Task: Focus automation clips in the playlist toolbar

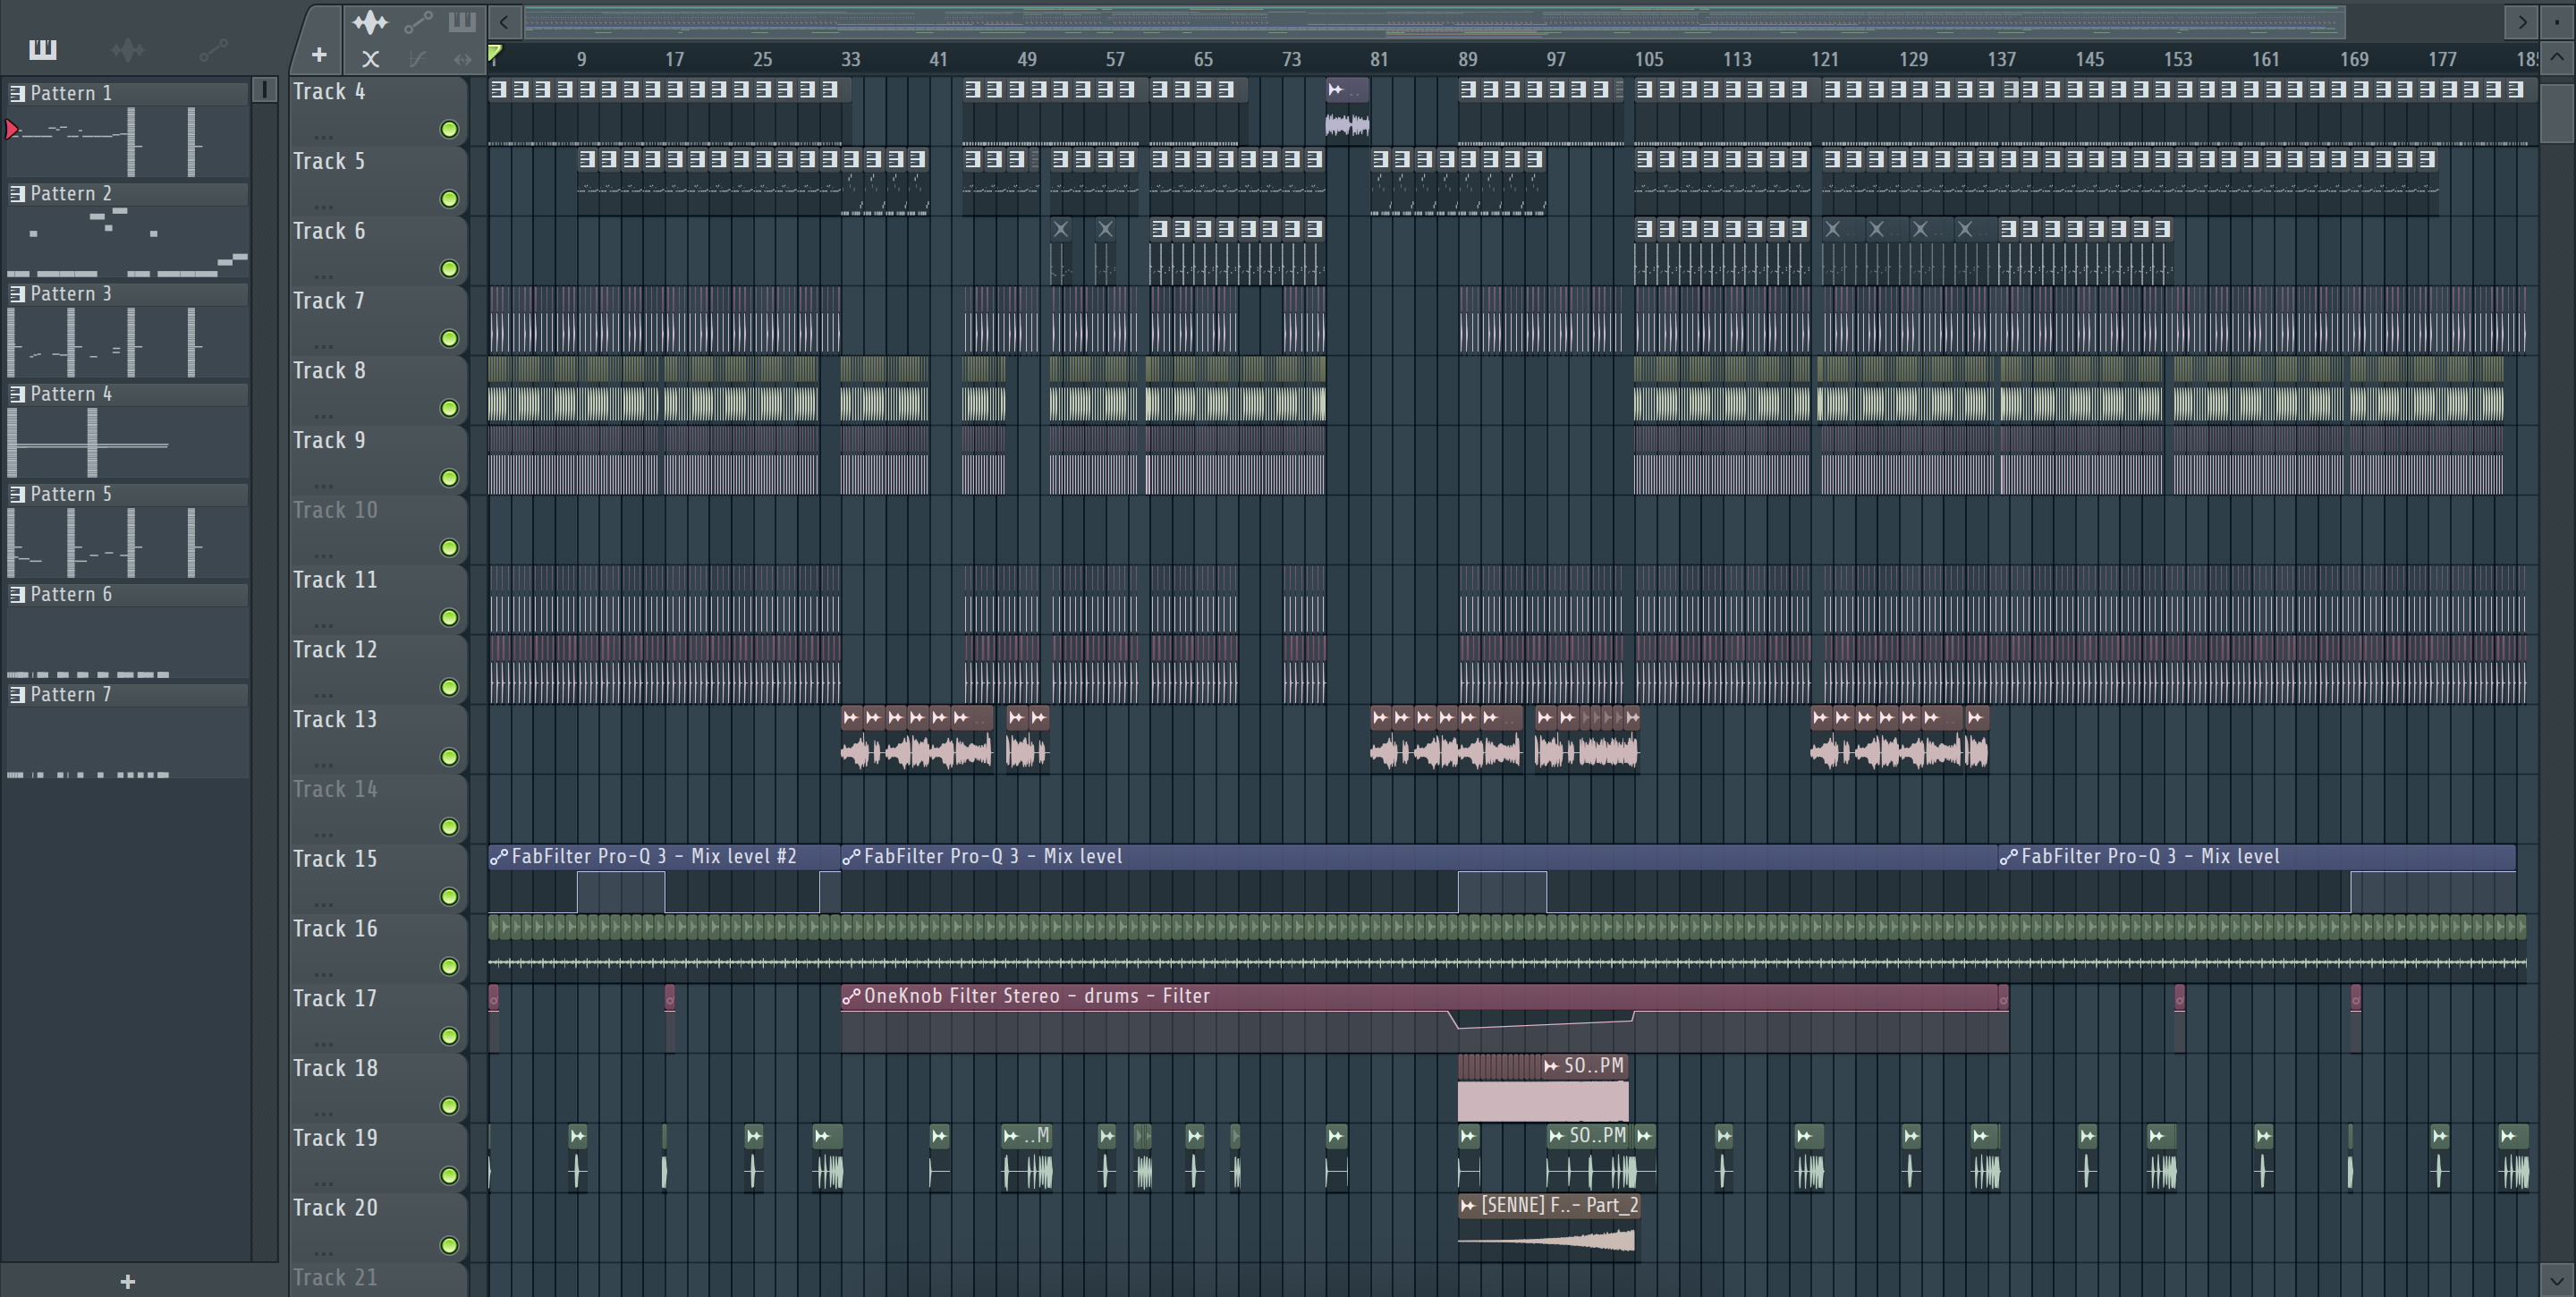Action: point(418,21)
